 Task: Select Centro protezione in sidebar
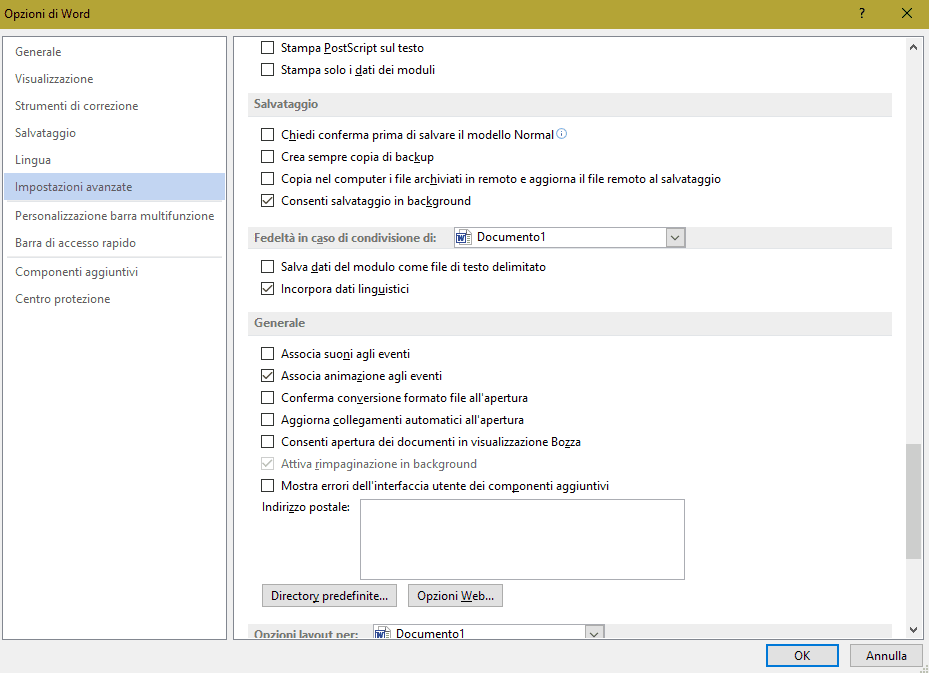coord(62,299)
